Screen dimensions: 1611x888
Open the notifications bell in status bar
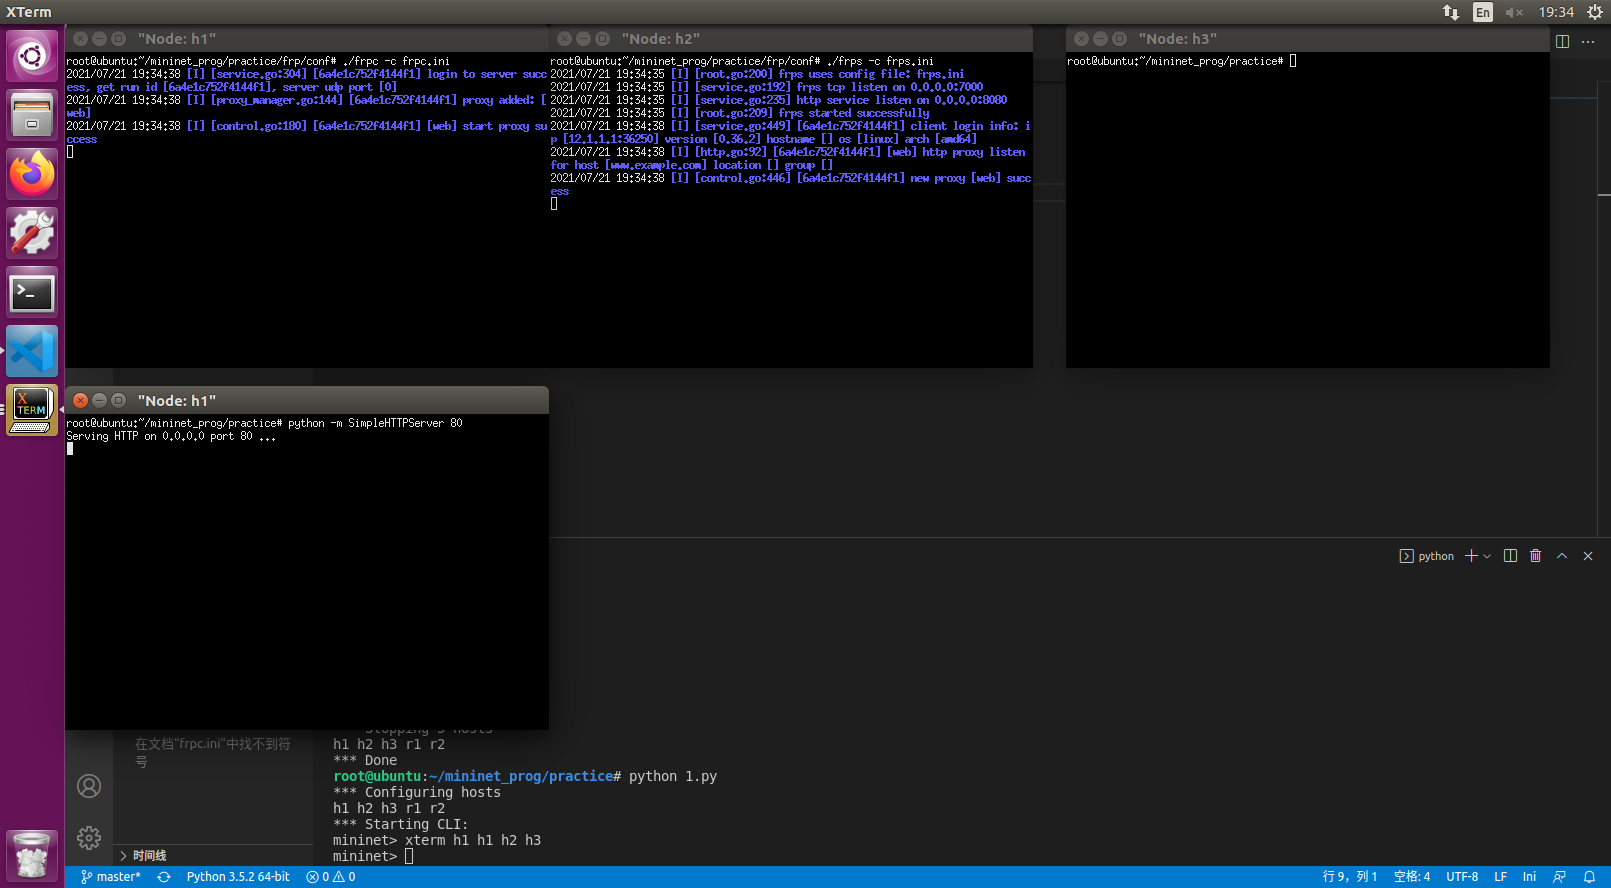click(1589, 877)
